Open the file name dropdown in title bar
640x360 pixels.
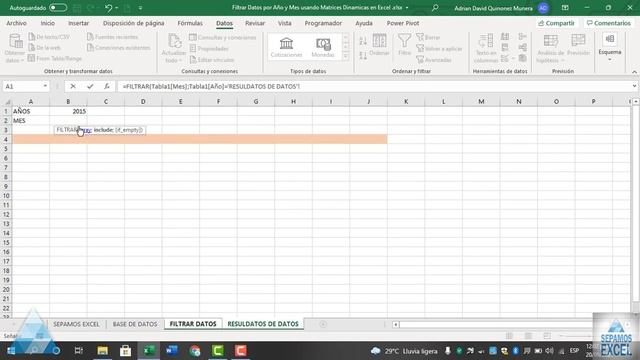tap(407, 8)
